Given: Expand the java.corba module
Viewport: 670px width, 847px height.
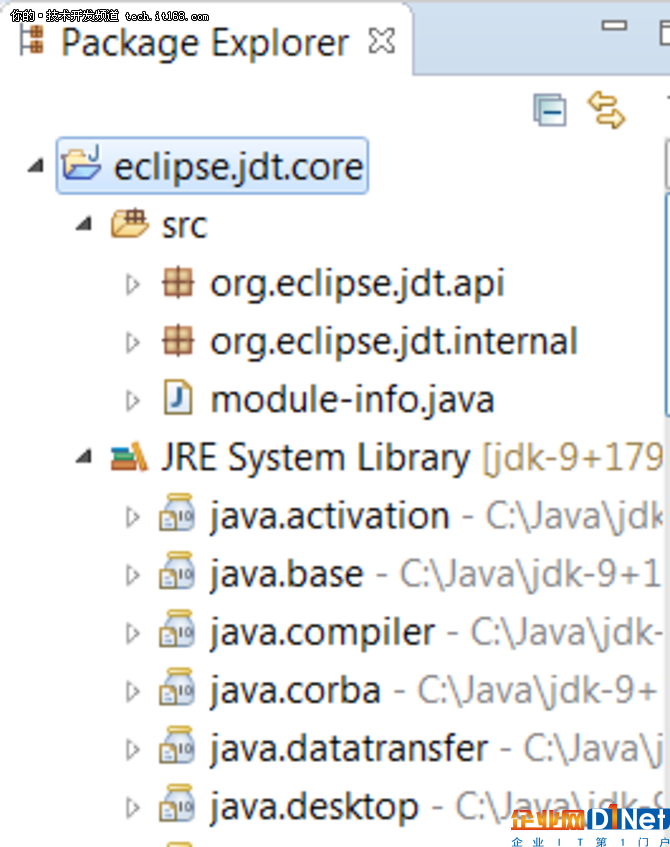Looking at the screenshot, I should coord(132,692).
